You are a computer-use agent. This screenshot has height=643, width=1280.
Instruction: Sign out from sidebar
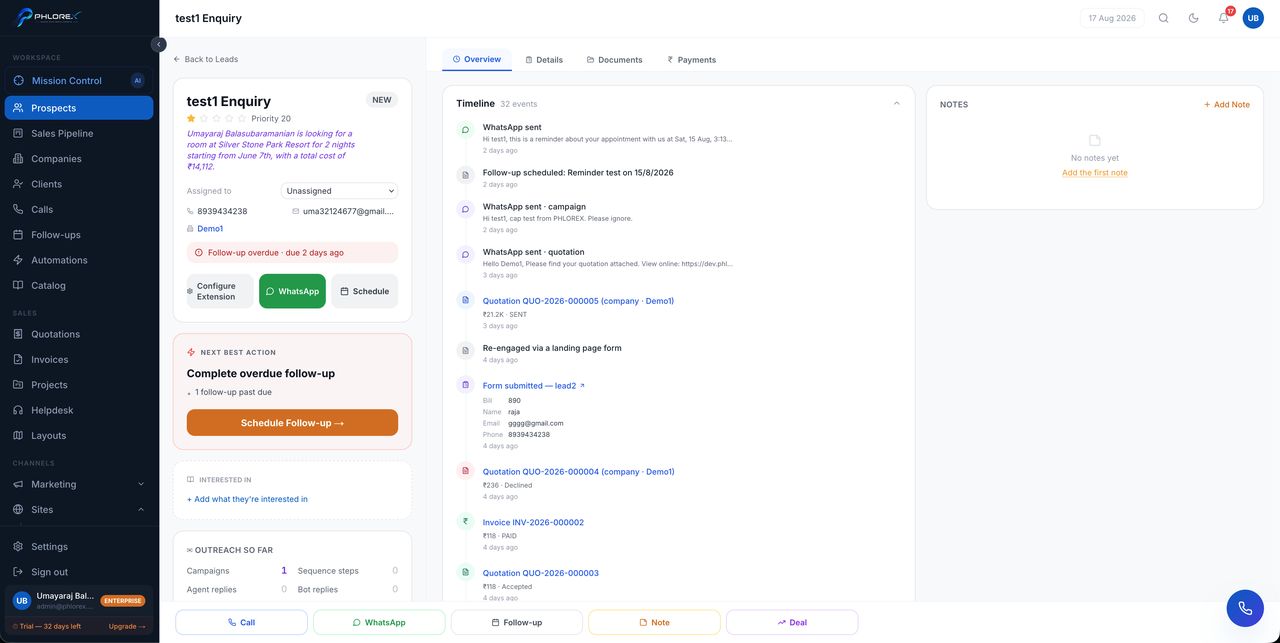tap(79, 572)
